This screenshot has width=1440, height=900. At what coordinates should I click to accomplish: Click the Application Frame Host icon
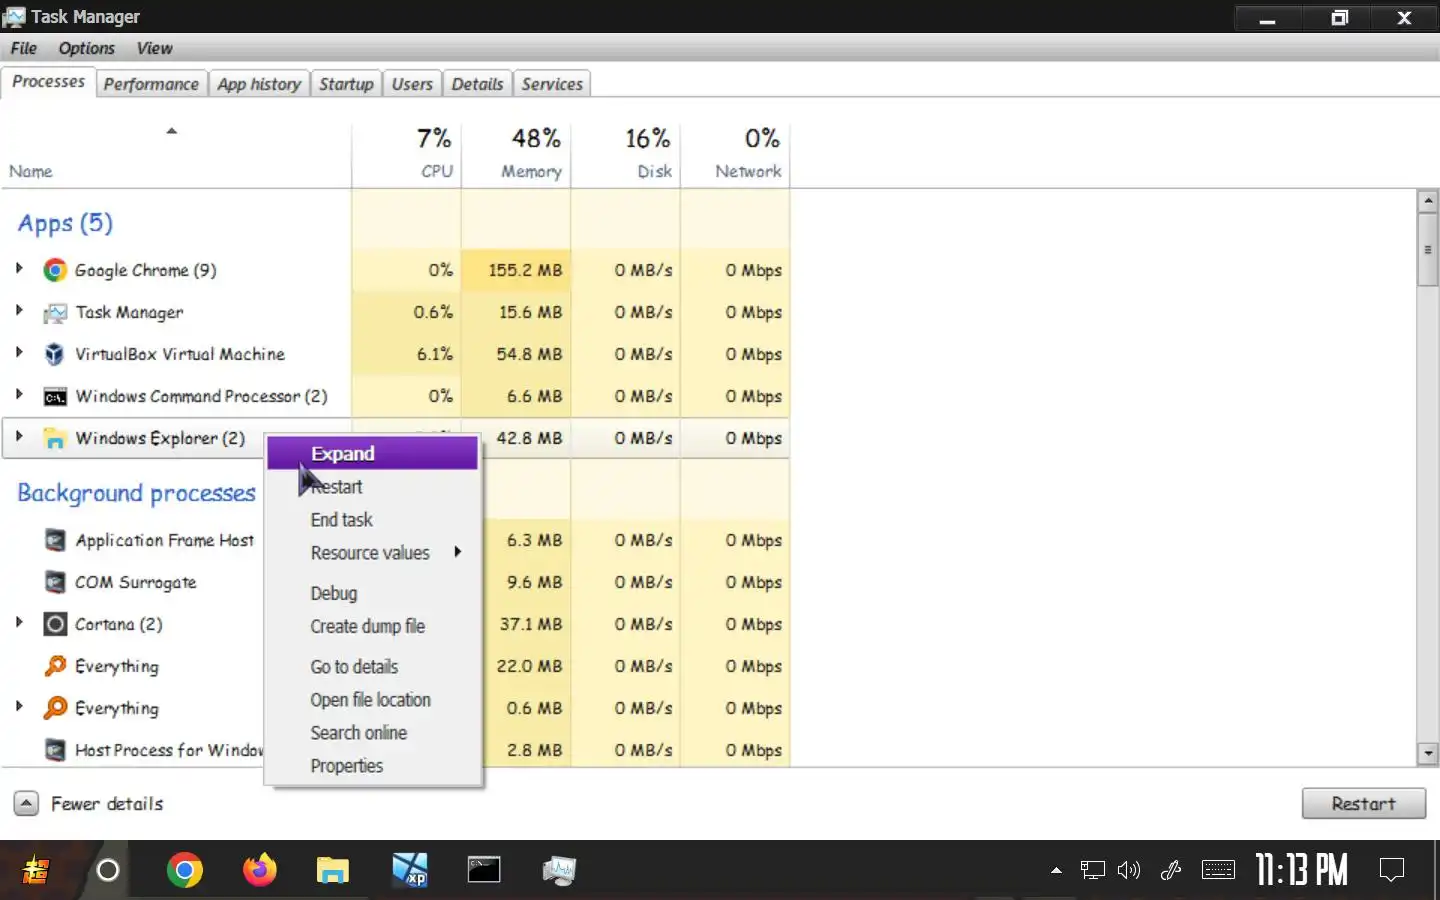[55, 540]
